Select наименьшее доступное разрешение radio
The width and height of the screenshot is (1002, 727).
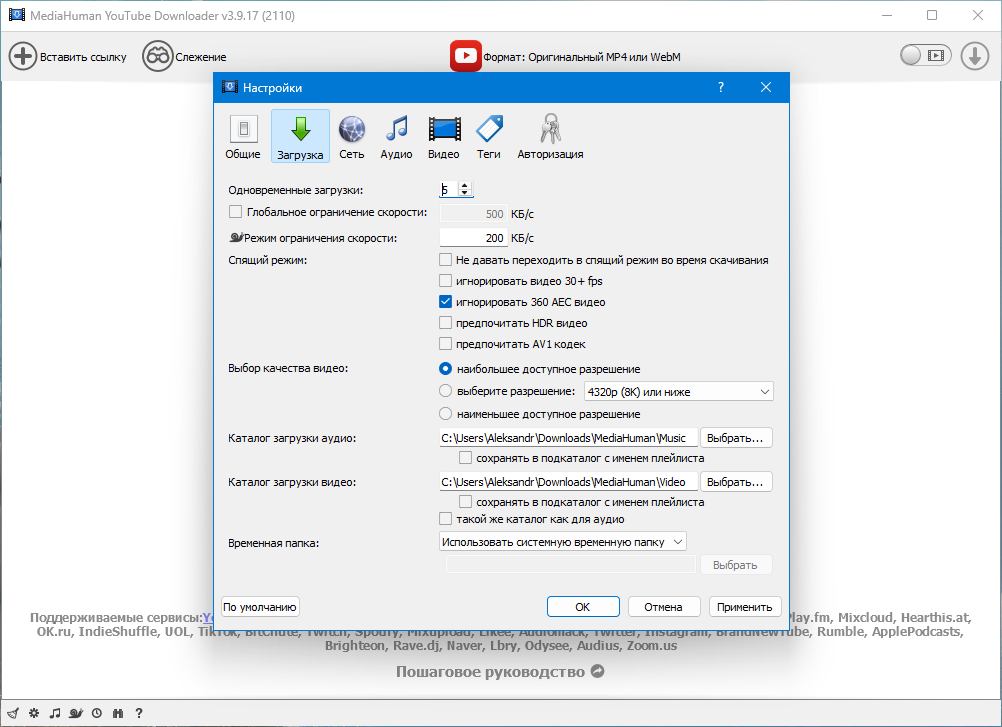tap(445, 413)
